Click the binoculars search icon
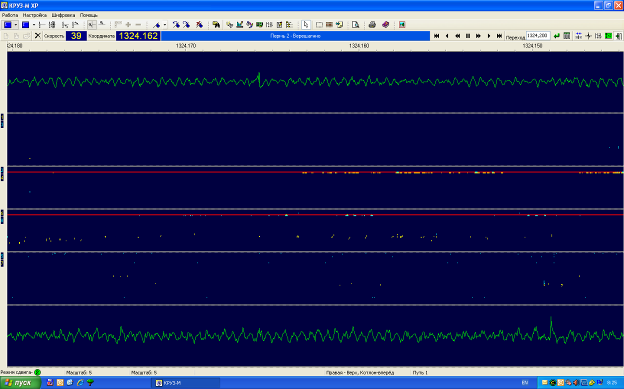The height and width of the screenshot is (389, 624). pos(216,25)
